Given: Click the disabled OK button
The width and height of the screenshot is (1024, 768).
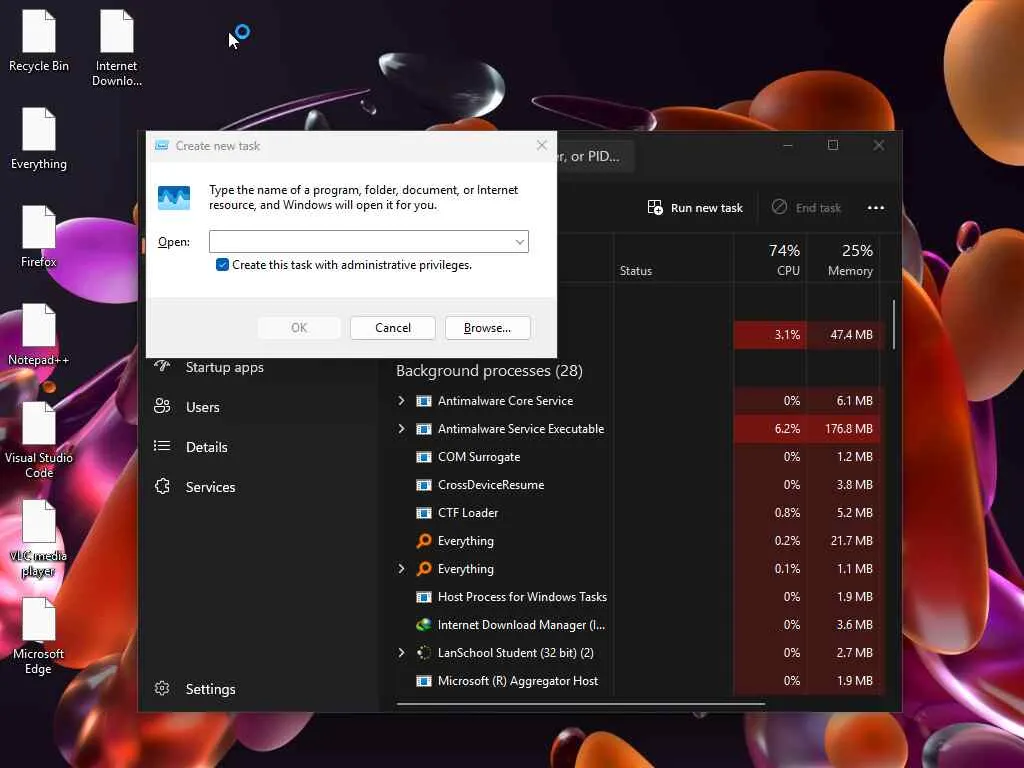Looking at the screenshot, I should pos(299,328).
